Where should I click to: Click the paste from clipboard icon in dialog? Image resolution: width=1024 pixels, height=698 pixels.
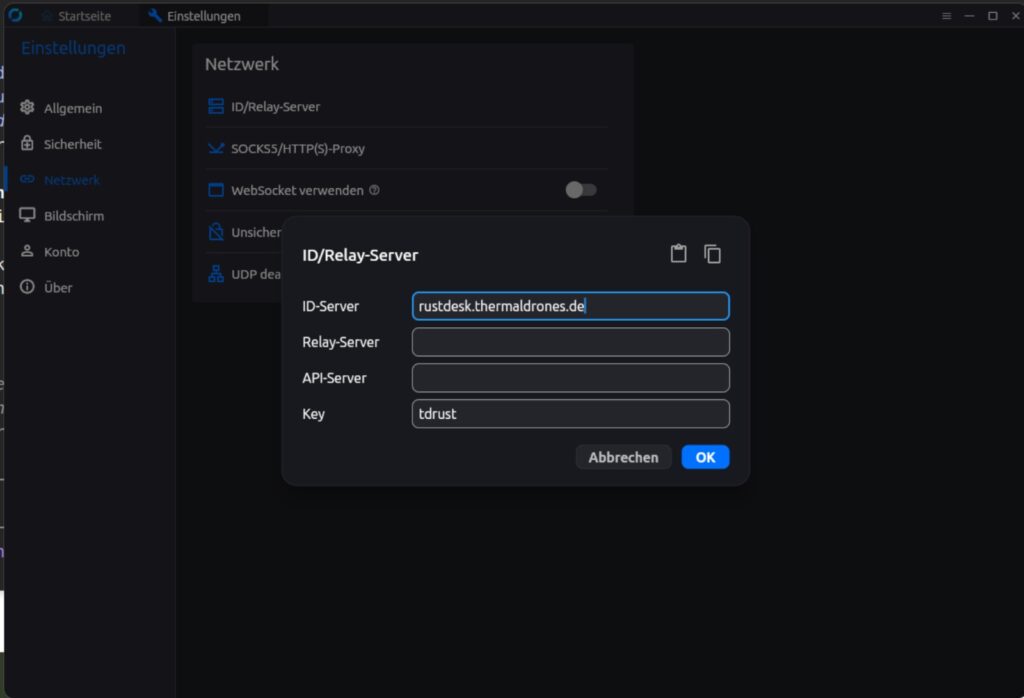[x=679, y=253]
